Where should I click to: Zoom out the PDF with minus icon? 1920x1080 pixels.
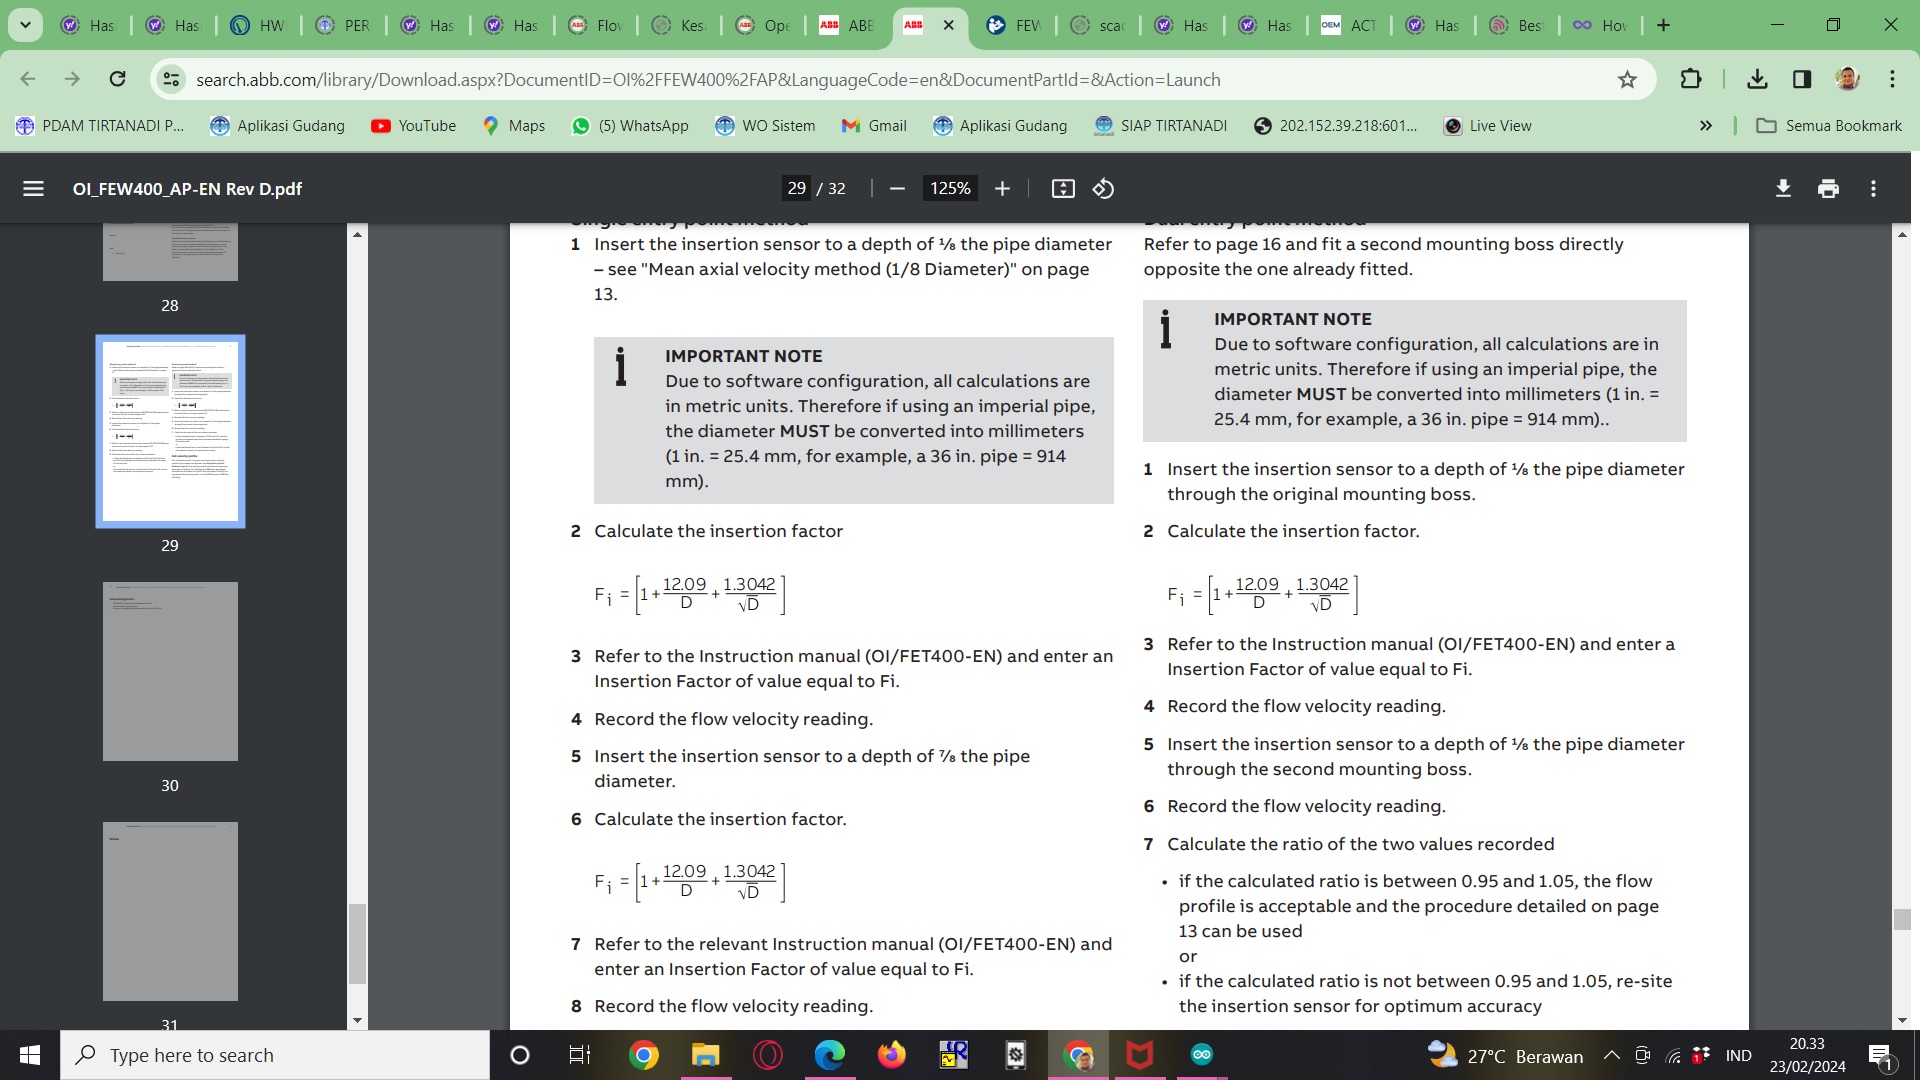pyautogui.click(x=897, y=188)
